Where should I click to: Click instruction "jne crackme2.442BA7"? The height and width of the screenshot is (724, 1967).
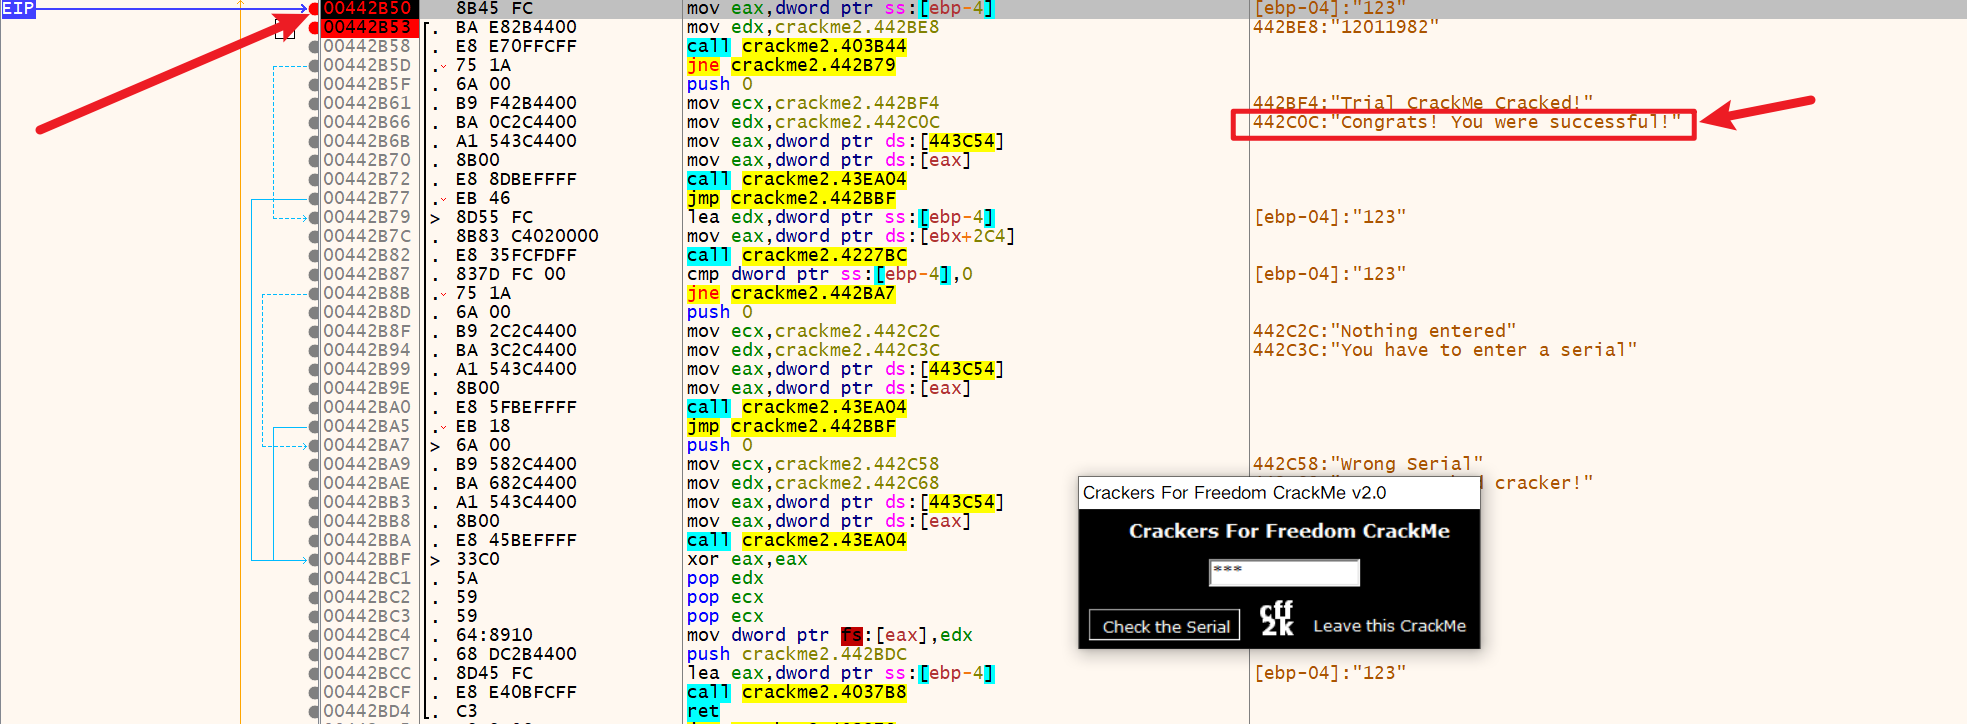(791, 294)
